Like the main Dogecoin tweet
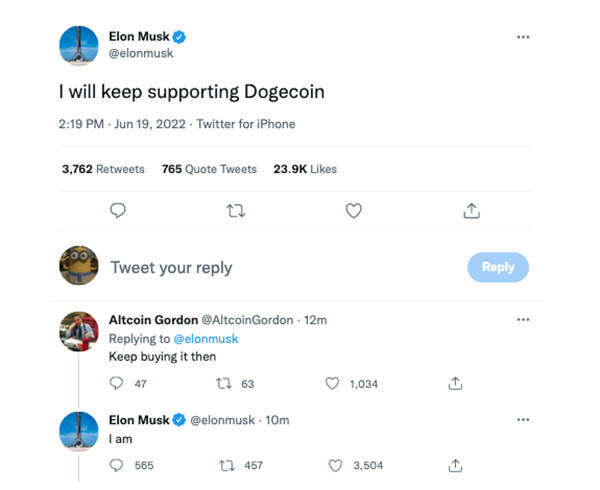600x490 pixels. click(x=353, y=211)
